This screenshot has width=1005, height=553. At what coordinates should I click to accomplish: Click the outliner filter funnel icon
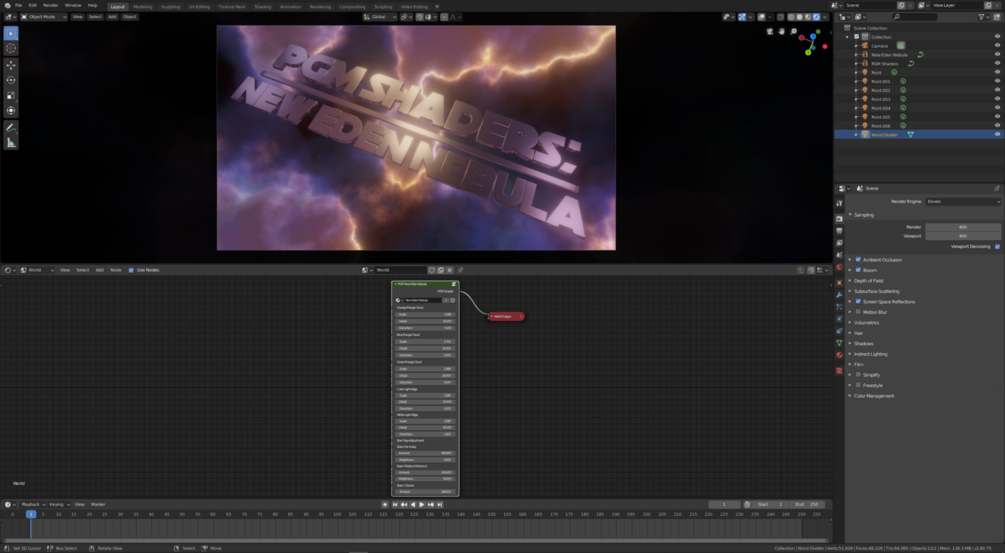[x=981, y=17]
